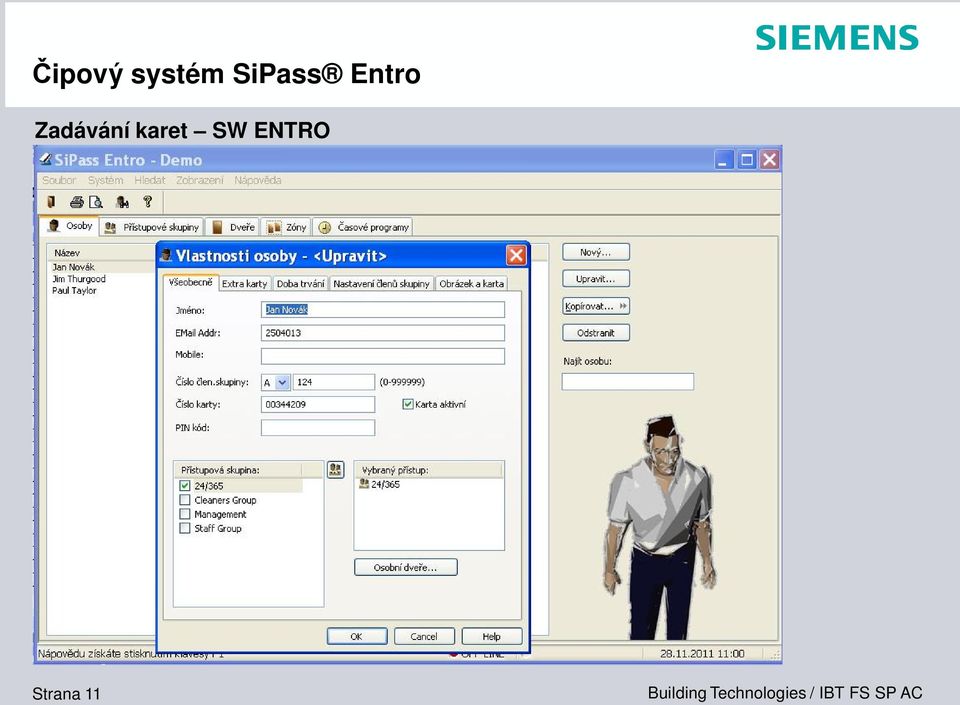Viewport: 960px width, 705px height.
Task: Click the Osobní dveře button
Action: point(405,567)
